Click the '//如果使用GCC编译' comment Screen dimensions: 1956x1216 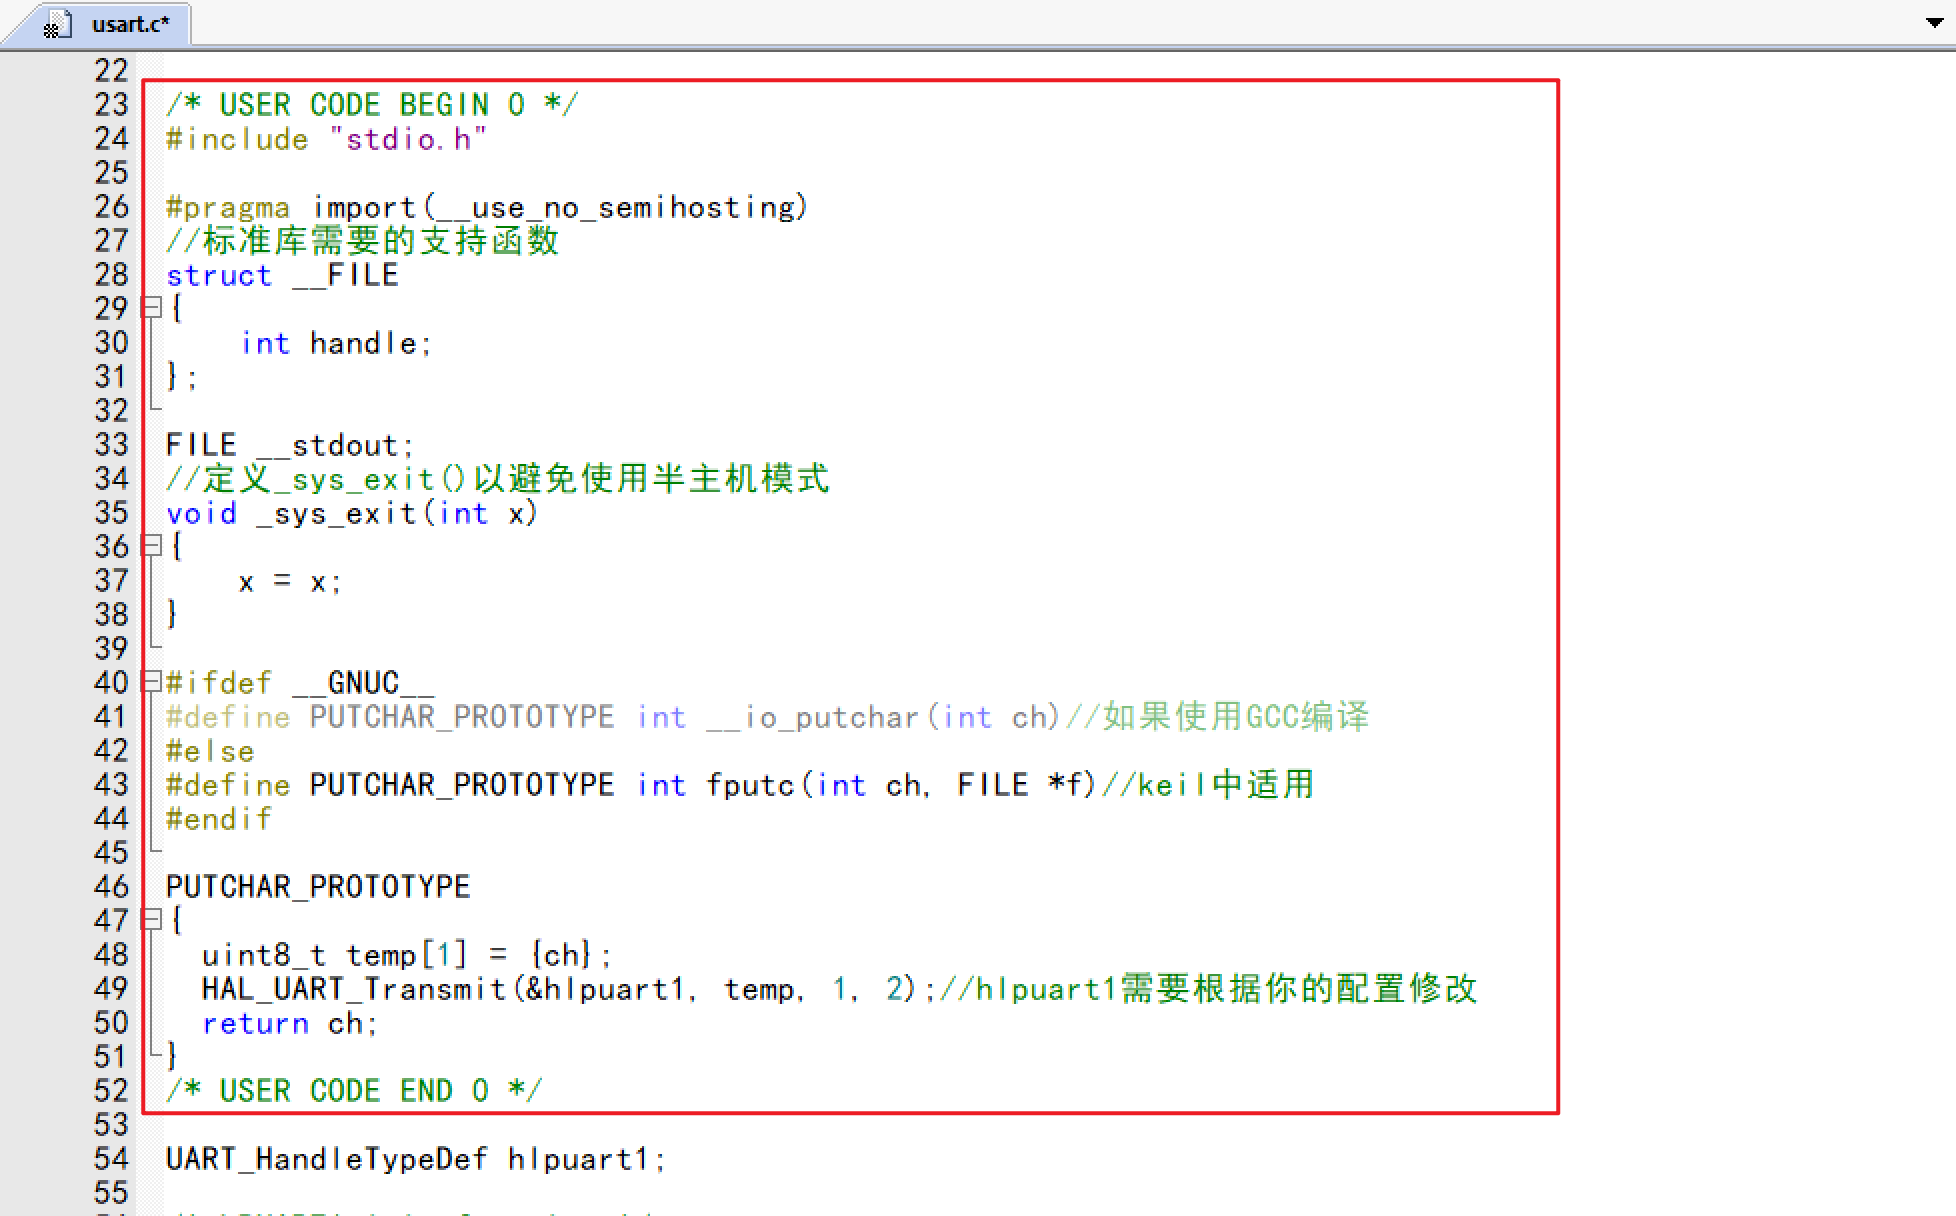click(1217, 717)
